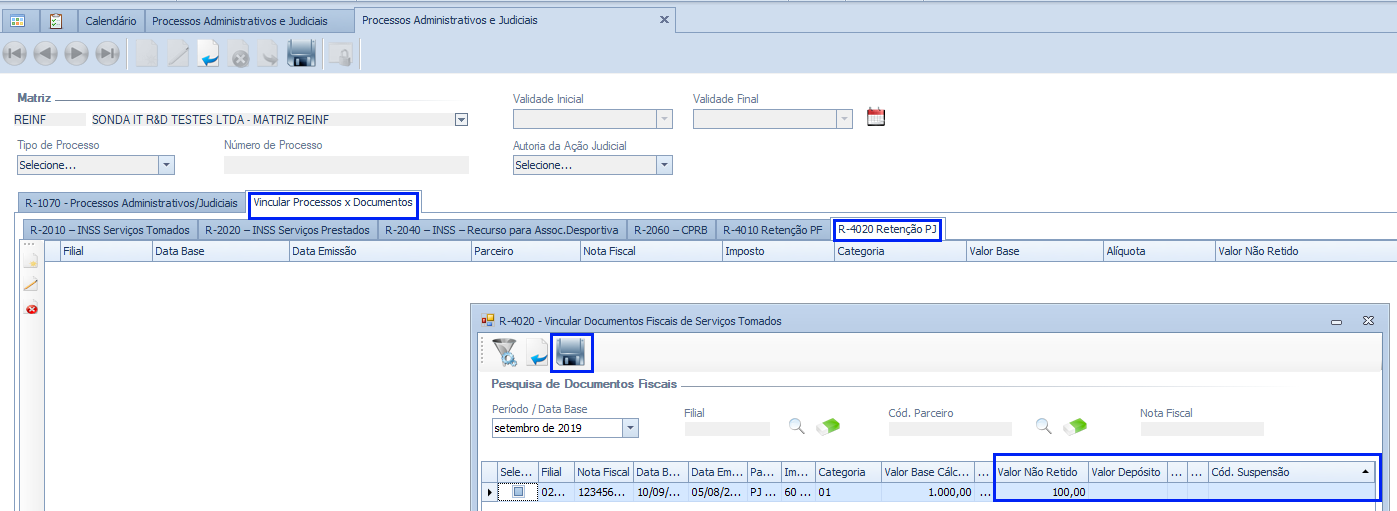Go to first record navigation arrow
The width and height of the screenshot is (1397, 511).
click(14, 54)
